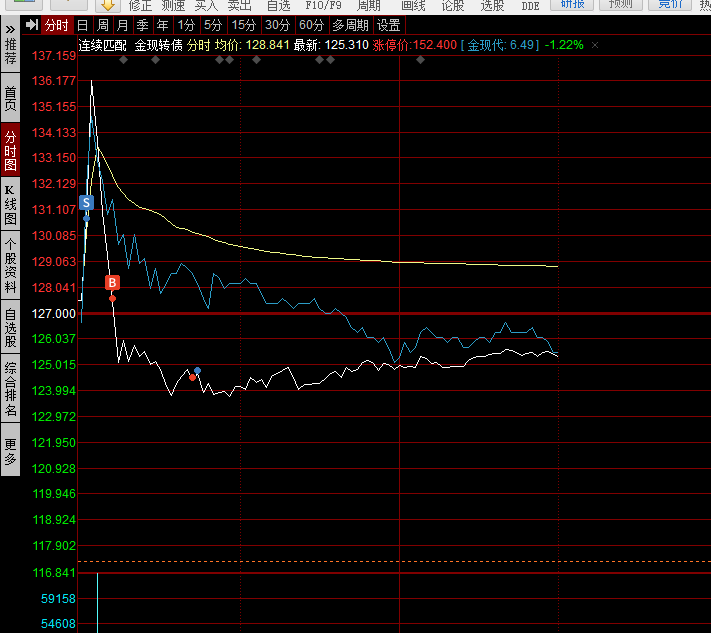Open the K线图 sidebar tab
Screen dimensions: 711x633
pos(10,204)
